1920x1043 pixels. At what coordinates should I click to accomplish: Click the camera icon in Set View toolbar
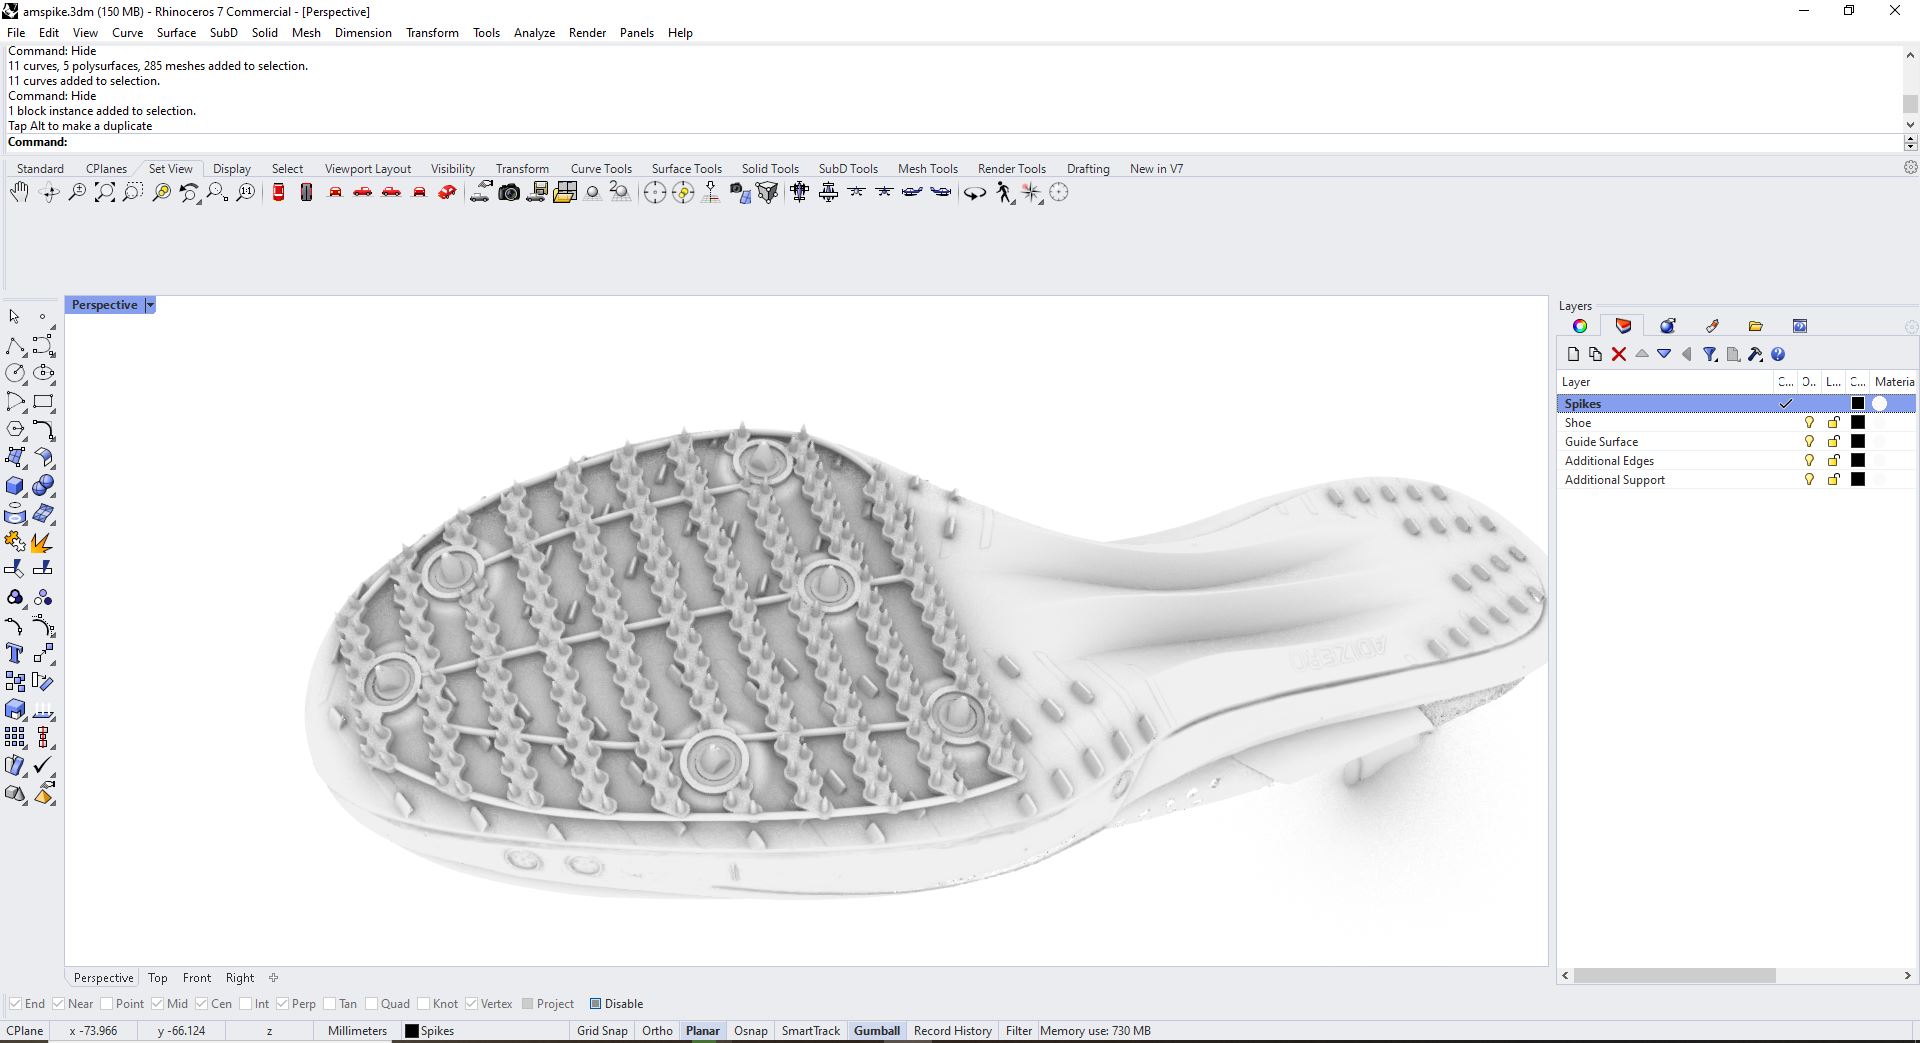(509, 193)
